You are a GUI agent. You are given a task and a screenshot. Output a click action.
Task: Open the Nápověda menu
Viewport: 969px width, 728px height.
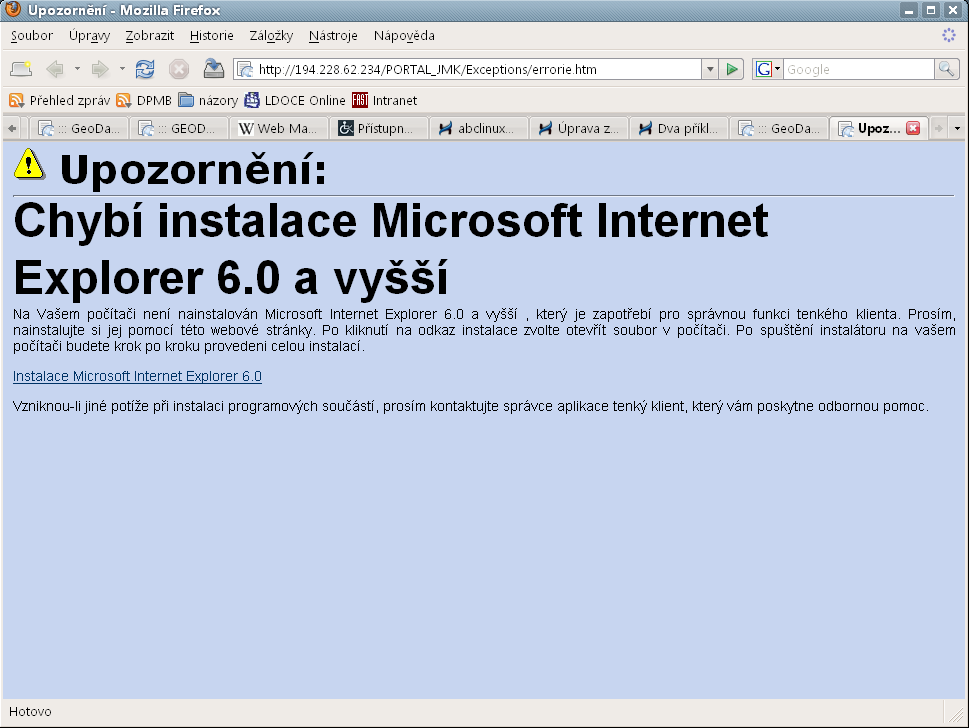click(404, 36)
